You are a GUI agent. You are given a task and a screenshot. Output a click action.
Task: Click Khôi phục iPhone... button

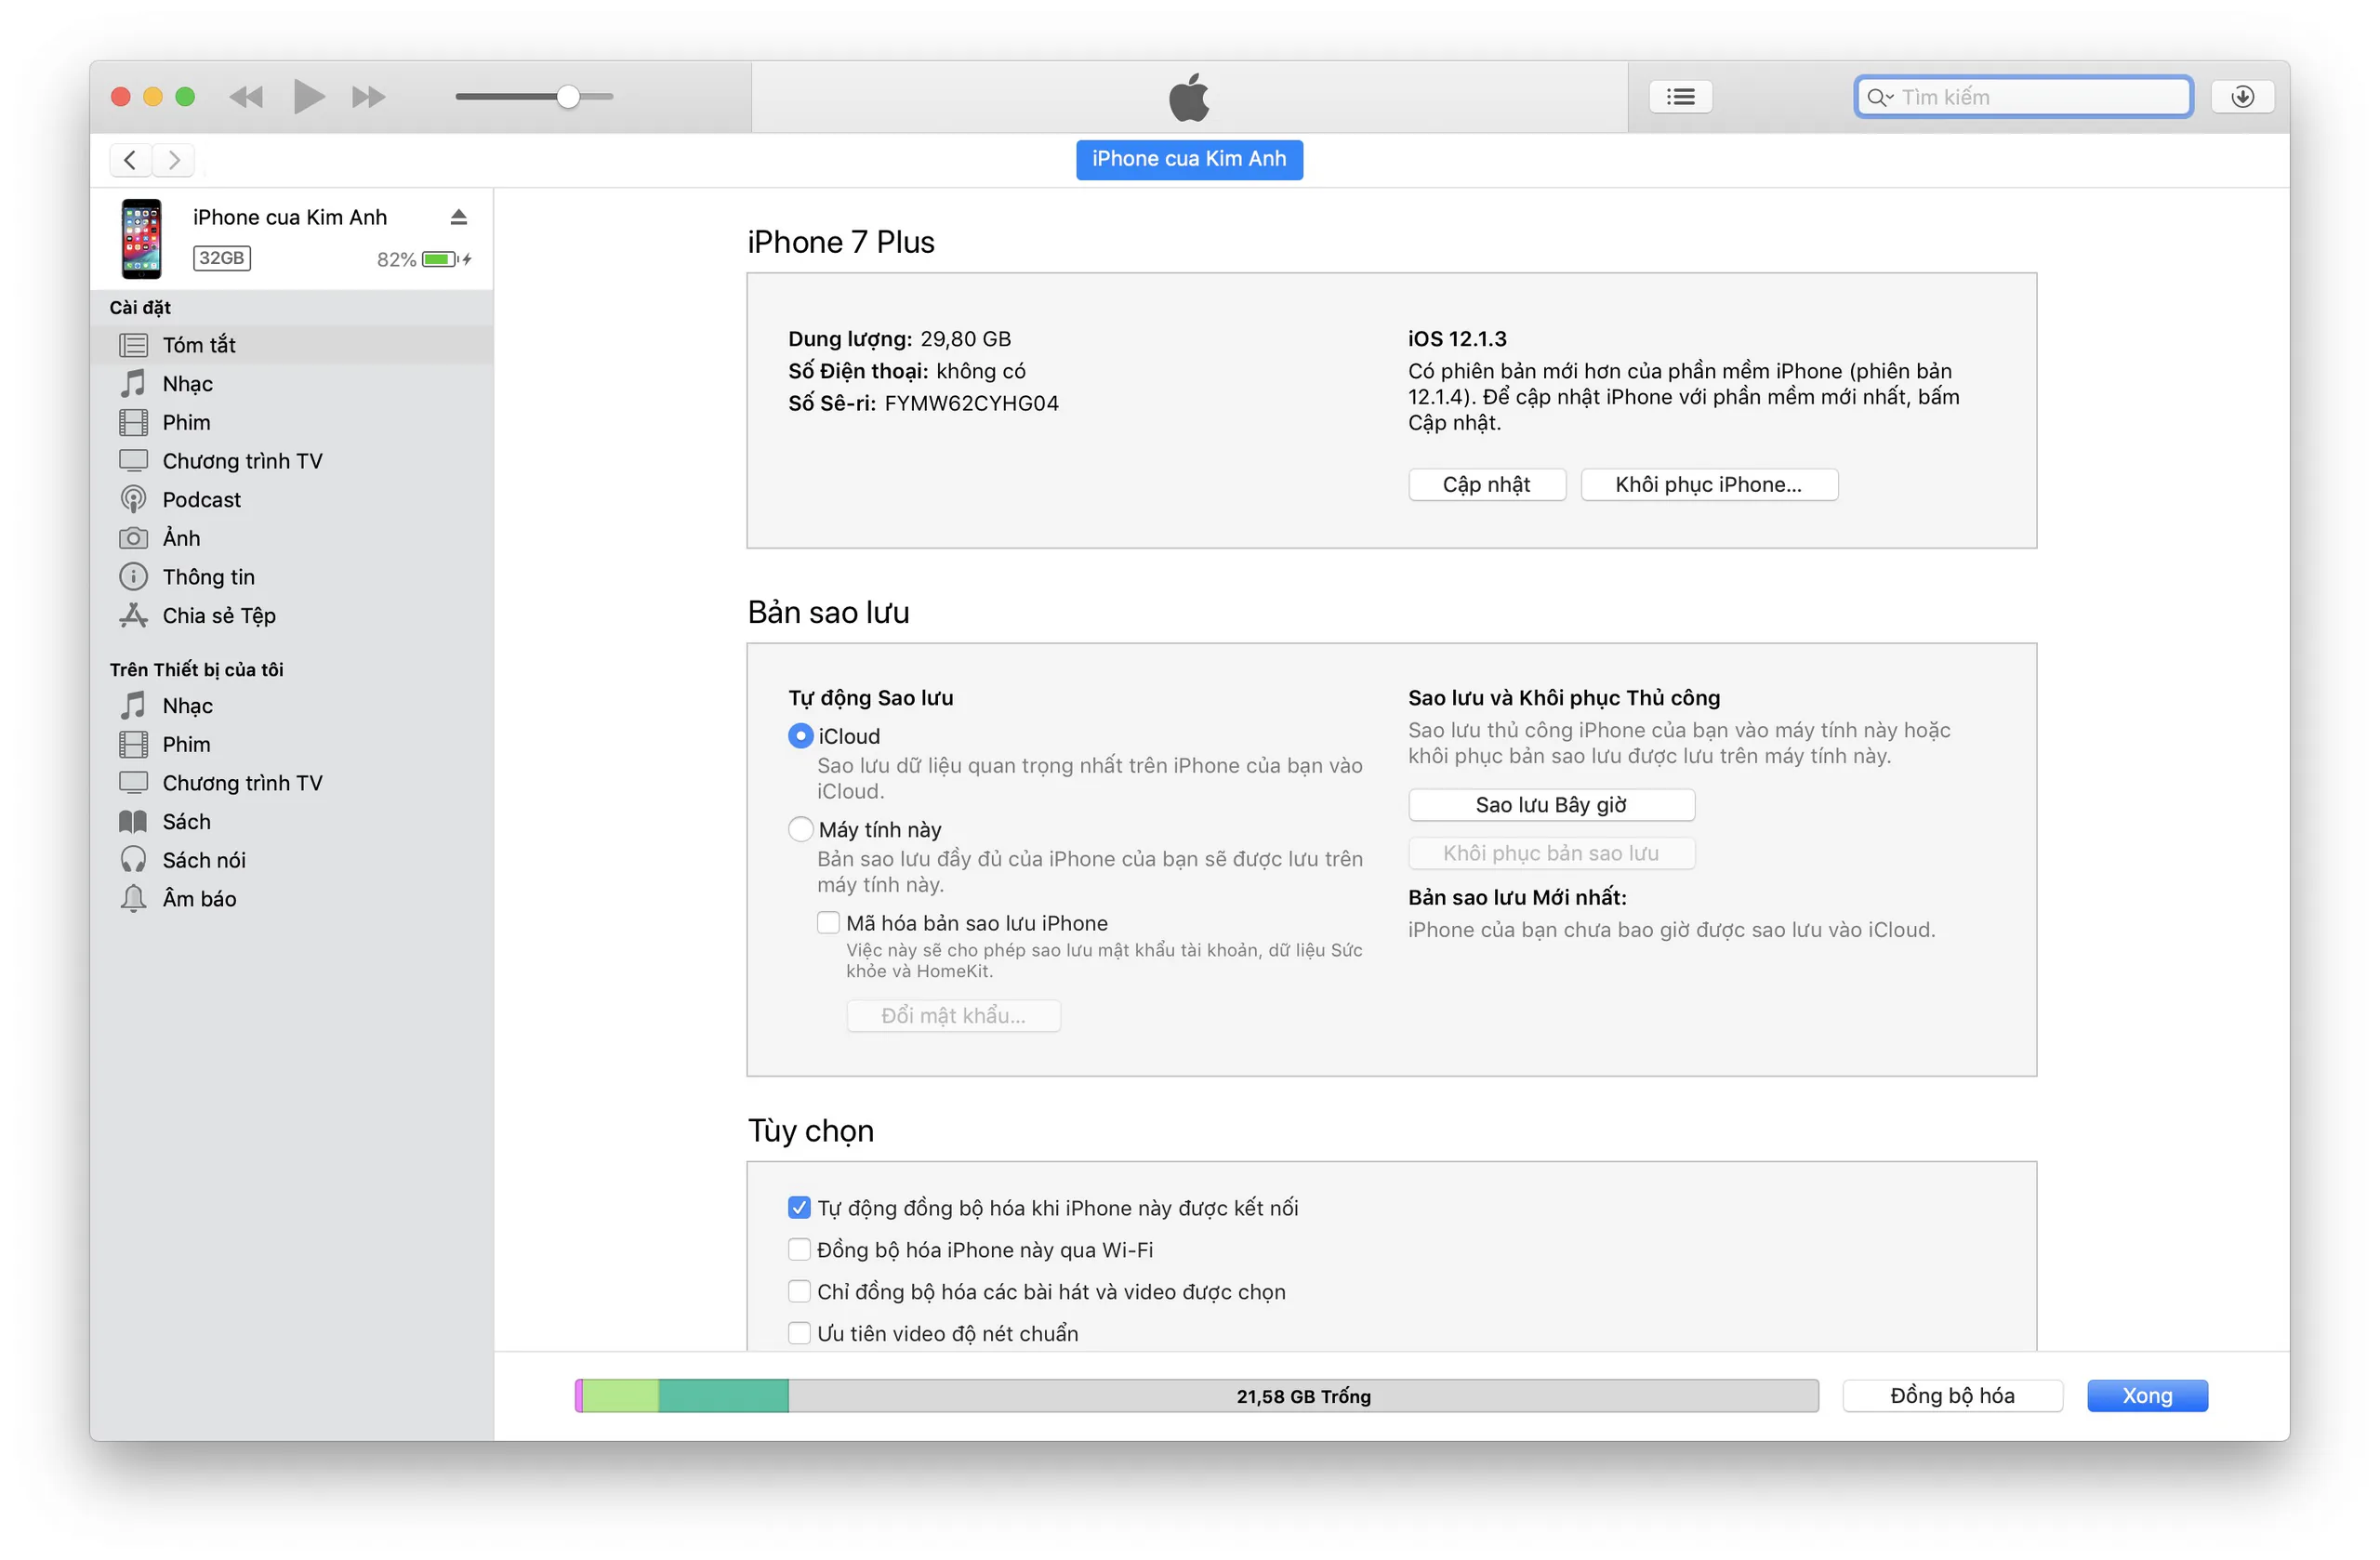click(1708, 485)
